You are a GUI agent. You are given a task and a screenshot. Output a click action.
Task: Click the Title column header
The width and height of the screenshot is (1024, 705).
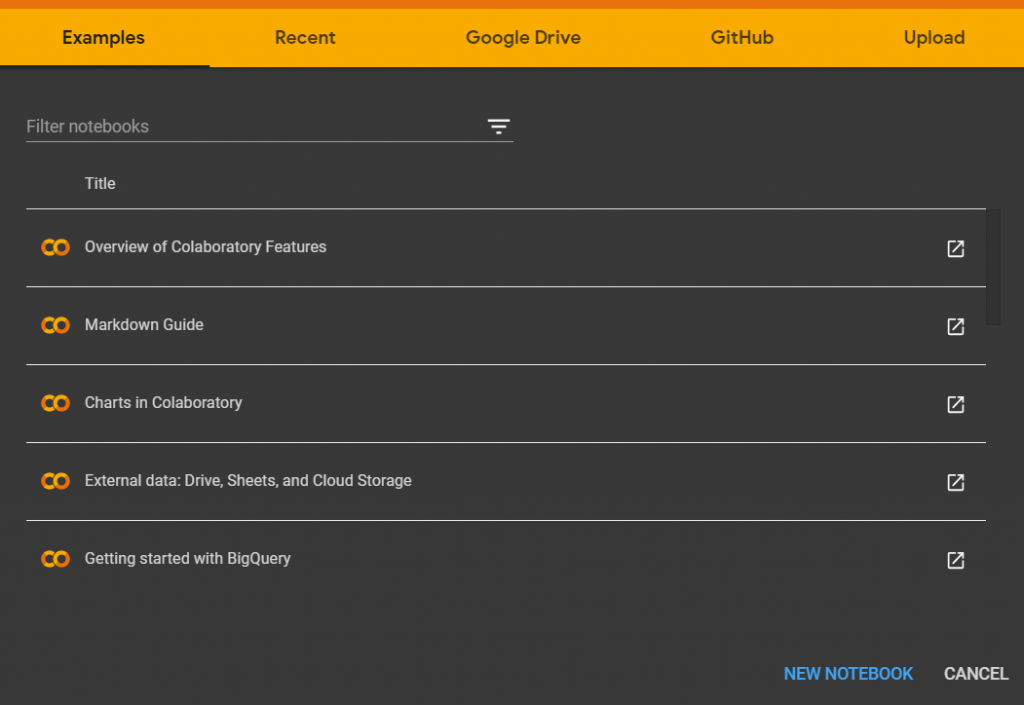100,183
